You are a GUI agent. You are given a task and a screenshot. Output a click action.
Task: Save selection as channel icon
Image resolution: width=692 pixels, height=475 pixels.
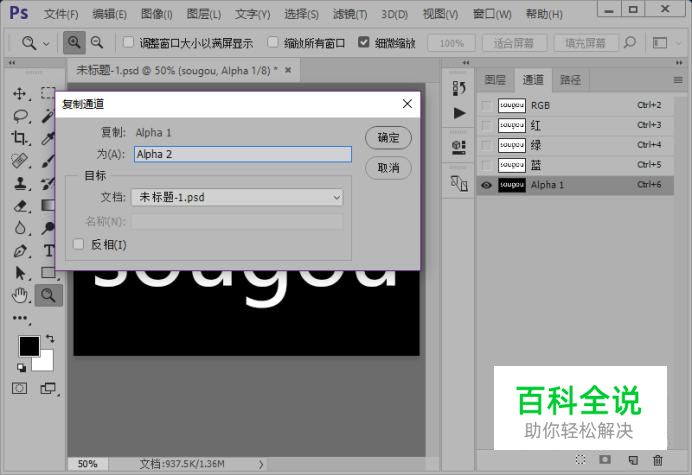(605, 460)
